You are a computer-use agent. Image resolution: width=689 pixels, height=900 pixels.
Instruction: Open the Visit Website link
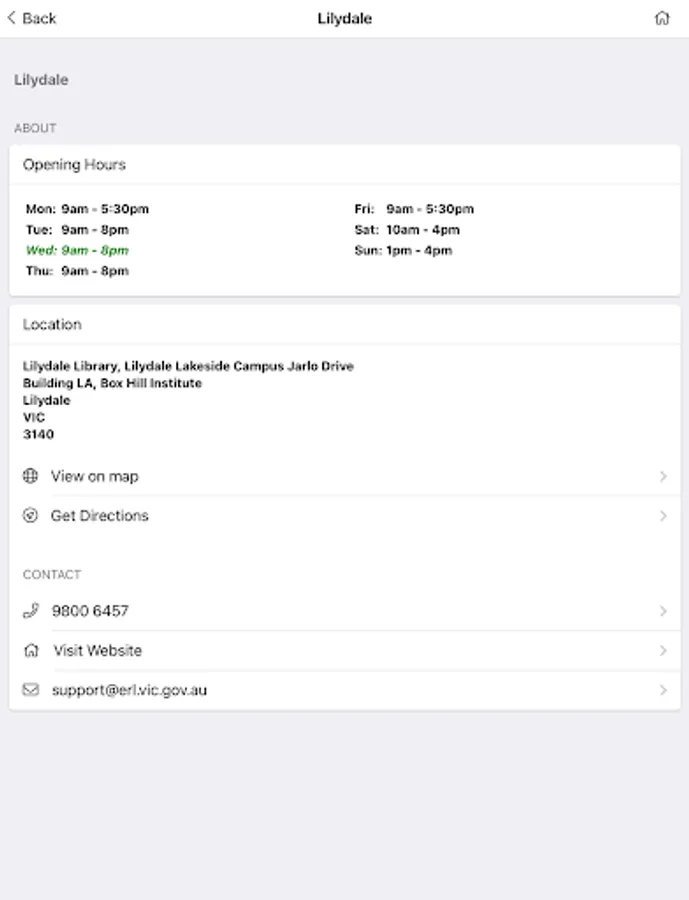[98, 650]
